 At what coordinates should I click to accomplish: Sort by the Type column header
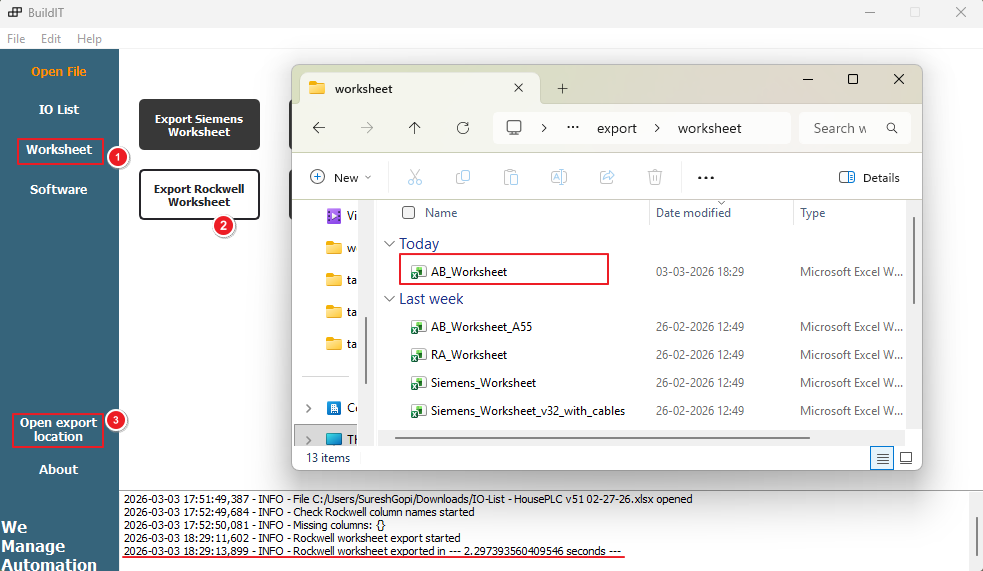coord(812,212)
